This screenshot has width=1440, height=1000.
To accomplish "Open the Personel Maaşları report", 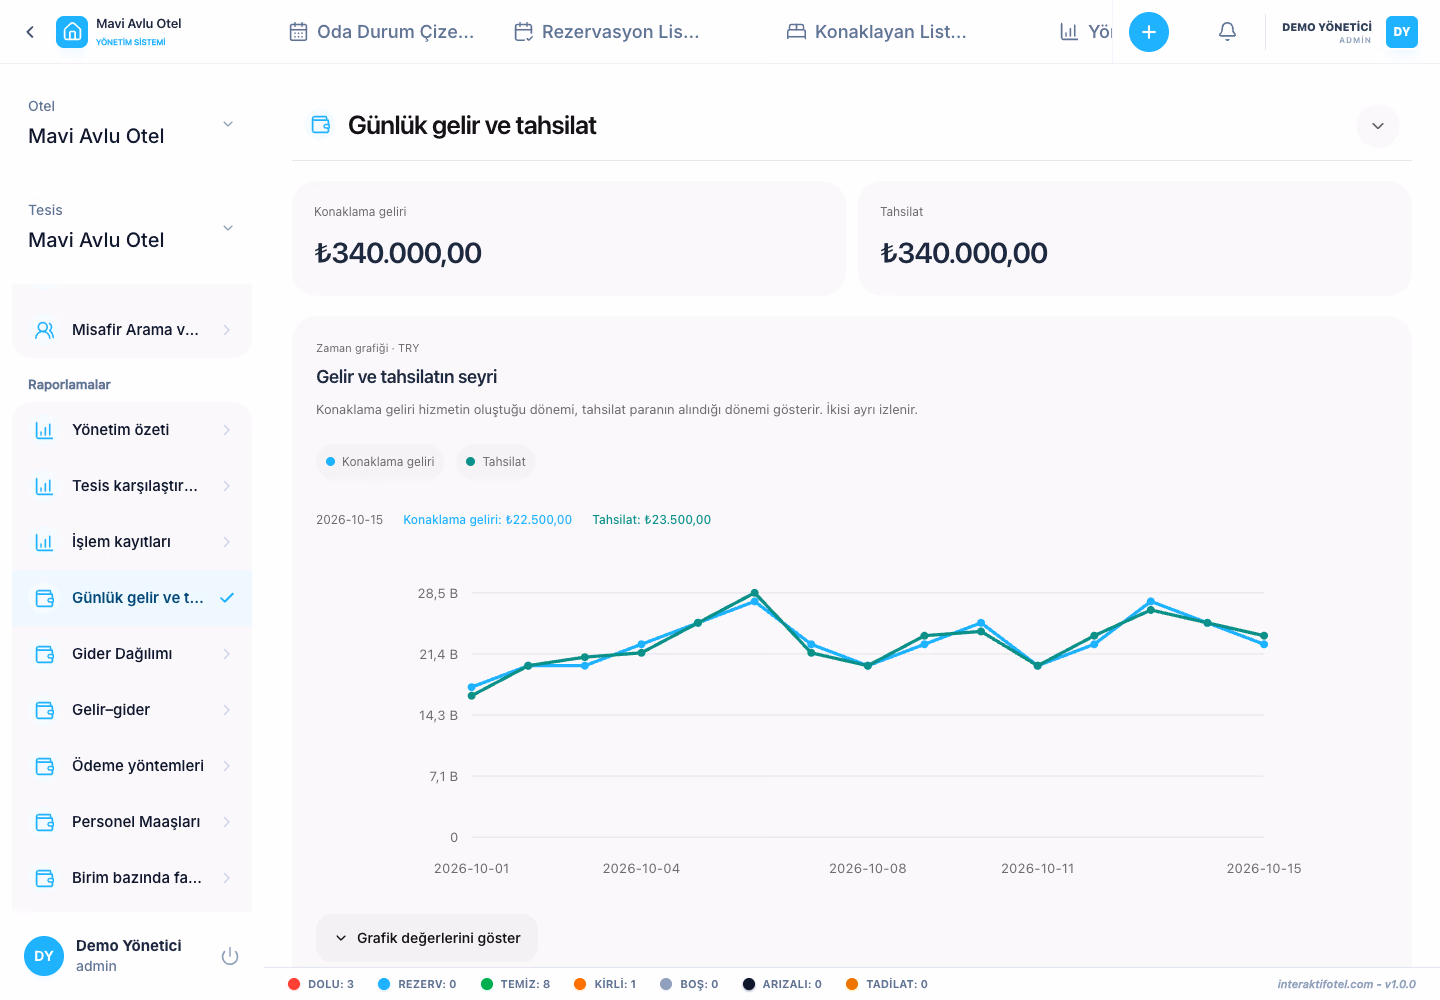I will coord(132,822).
